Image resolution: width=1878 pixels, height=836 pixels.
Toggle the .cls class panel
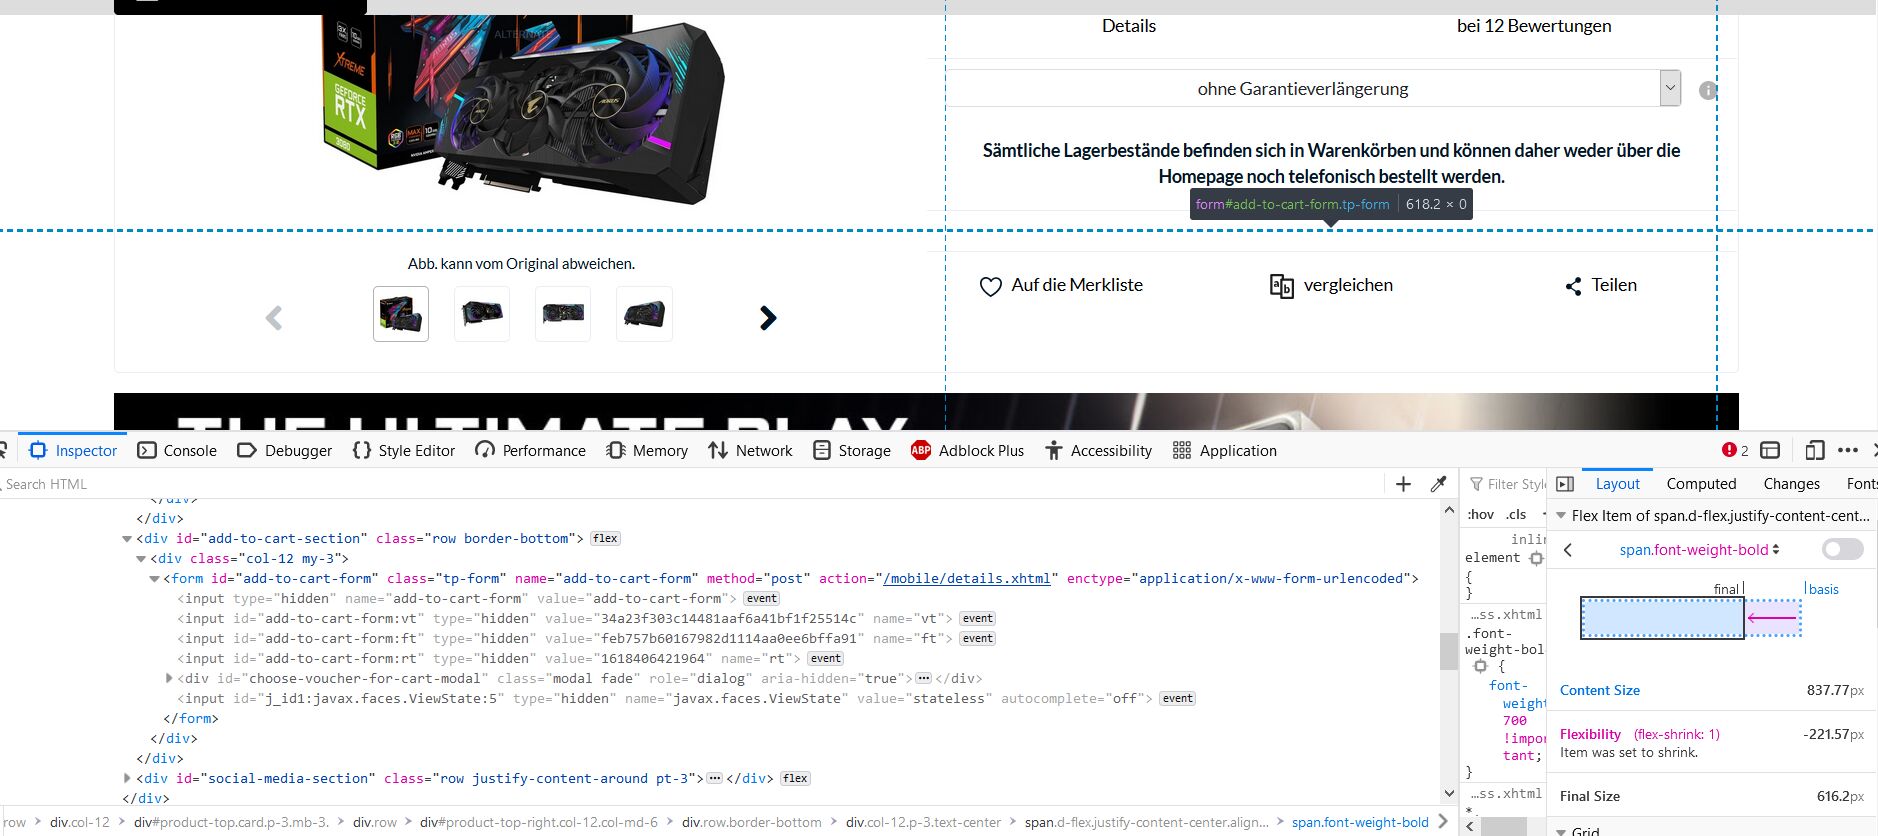coord(1516,515)
